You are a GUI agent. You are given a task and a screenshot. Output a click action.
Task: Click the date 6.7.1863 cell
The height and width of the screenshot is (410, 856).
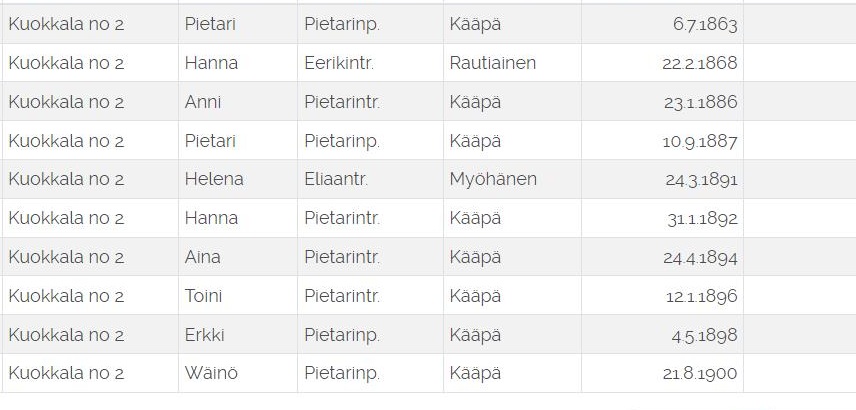click(x=704, y=24)
